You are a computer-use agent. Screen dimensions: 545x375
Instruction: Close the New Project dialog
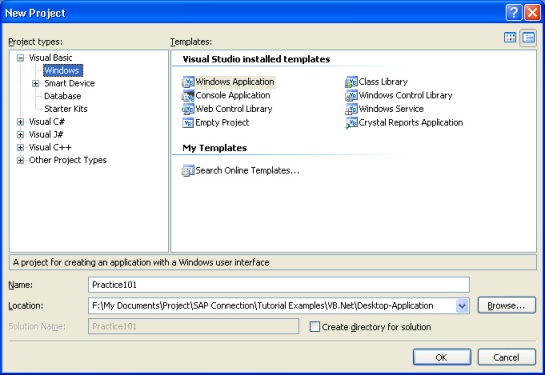[532, 13]
